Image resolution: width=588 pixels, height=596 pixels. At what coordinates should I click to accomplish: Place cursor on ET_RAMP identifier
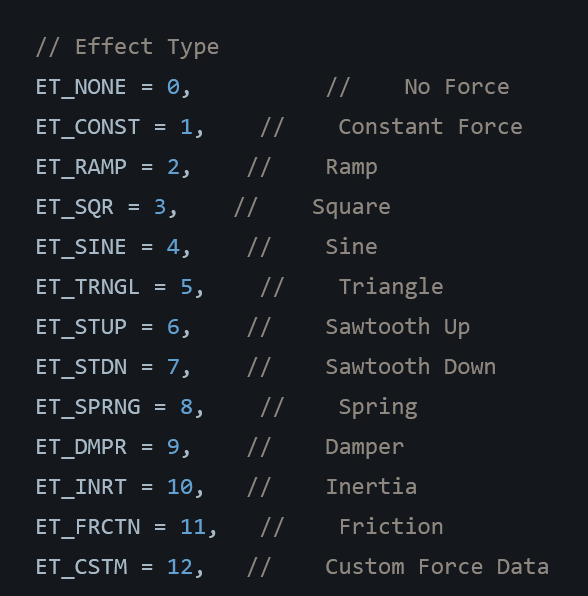81,167
